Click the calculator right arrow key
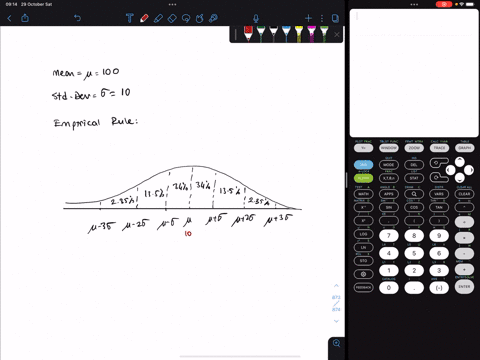 [469, 170]
